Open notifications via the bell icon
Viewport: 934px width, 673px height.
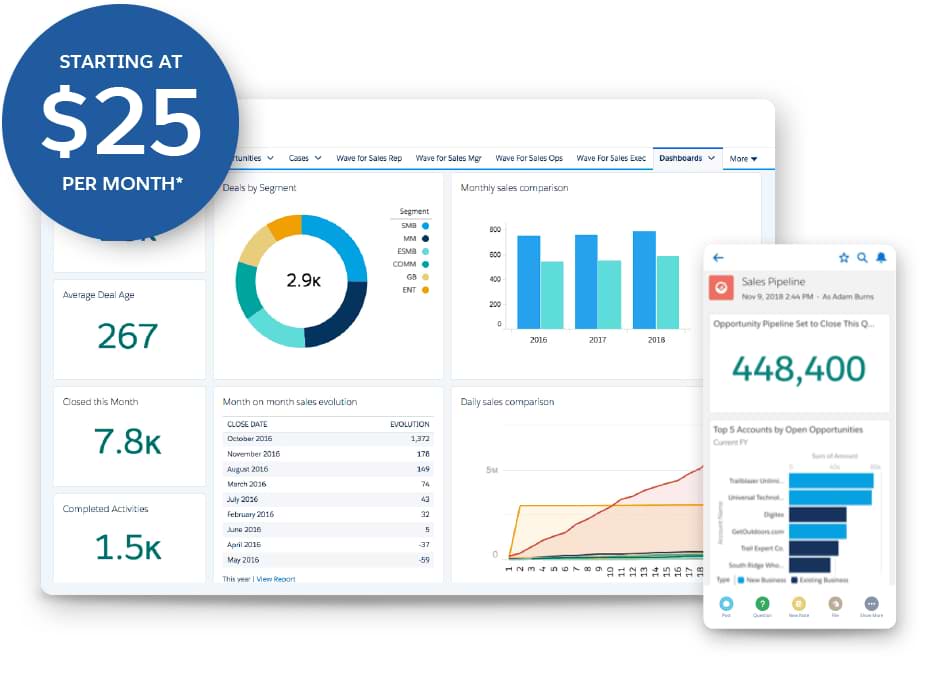tap(881, 258)
